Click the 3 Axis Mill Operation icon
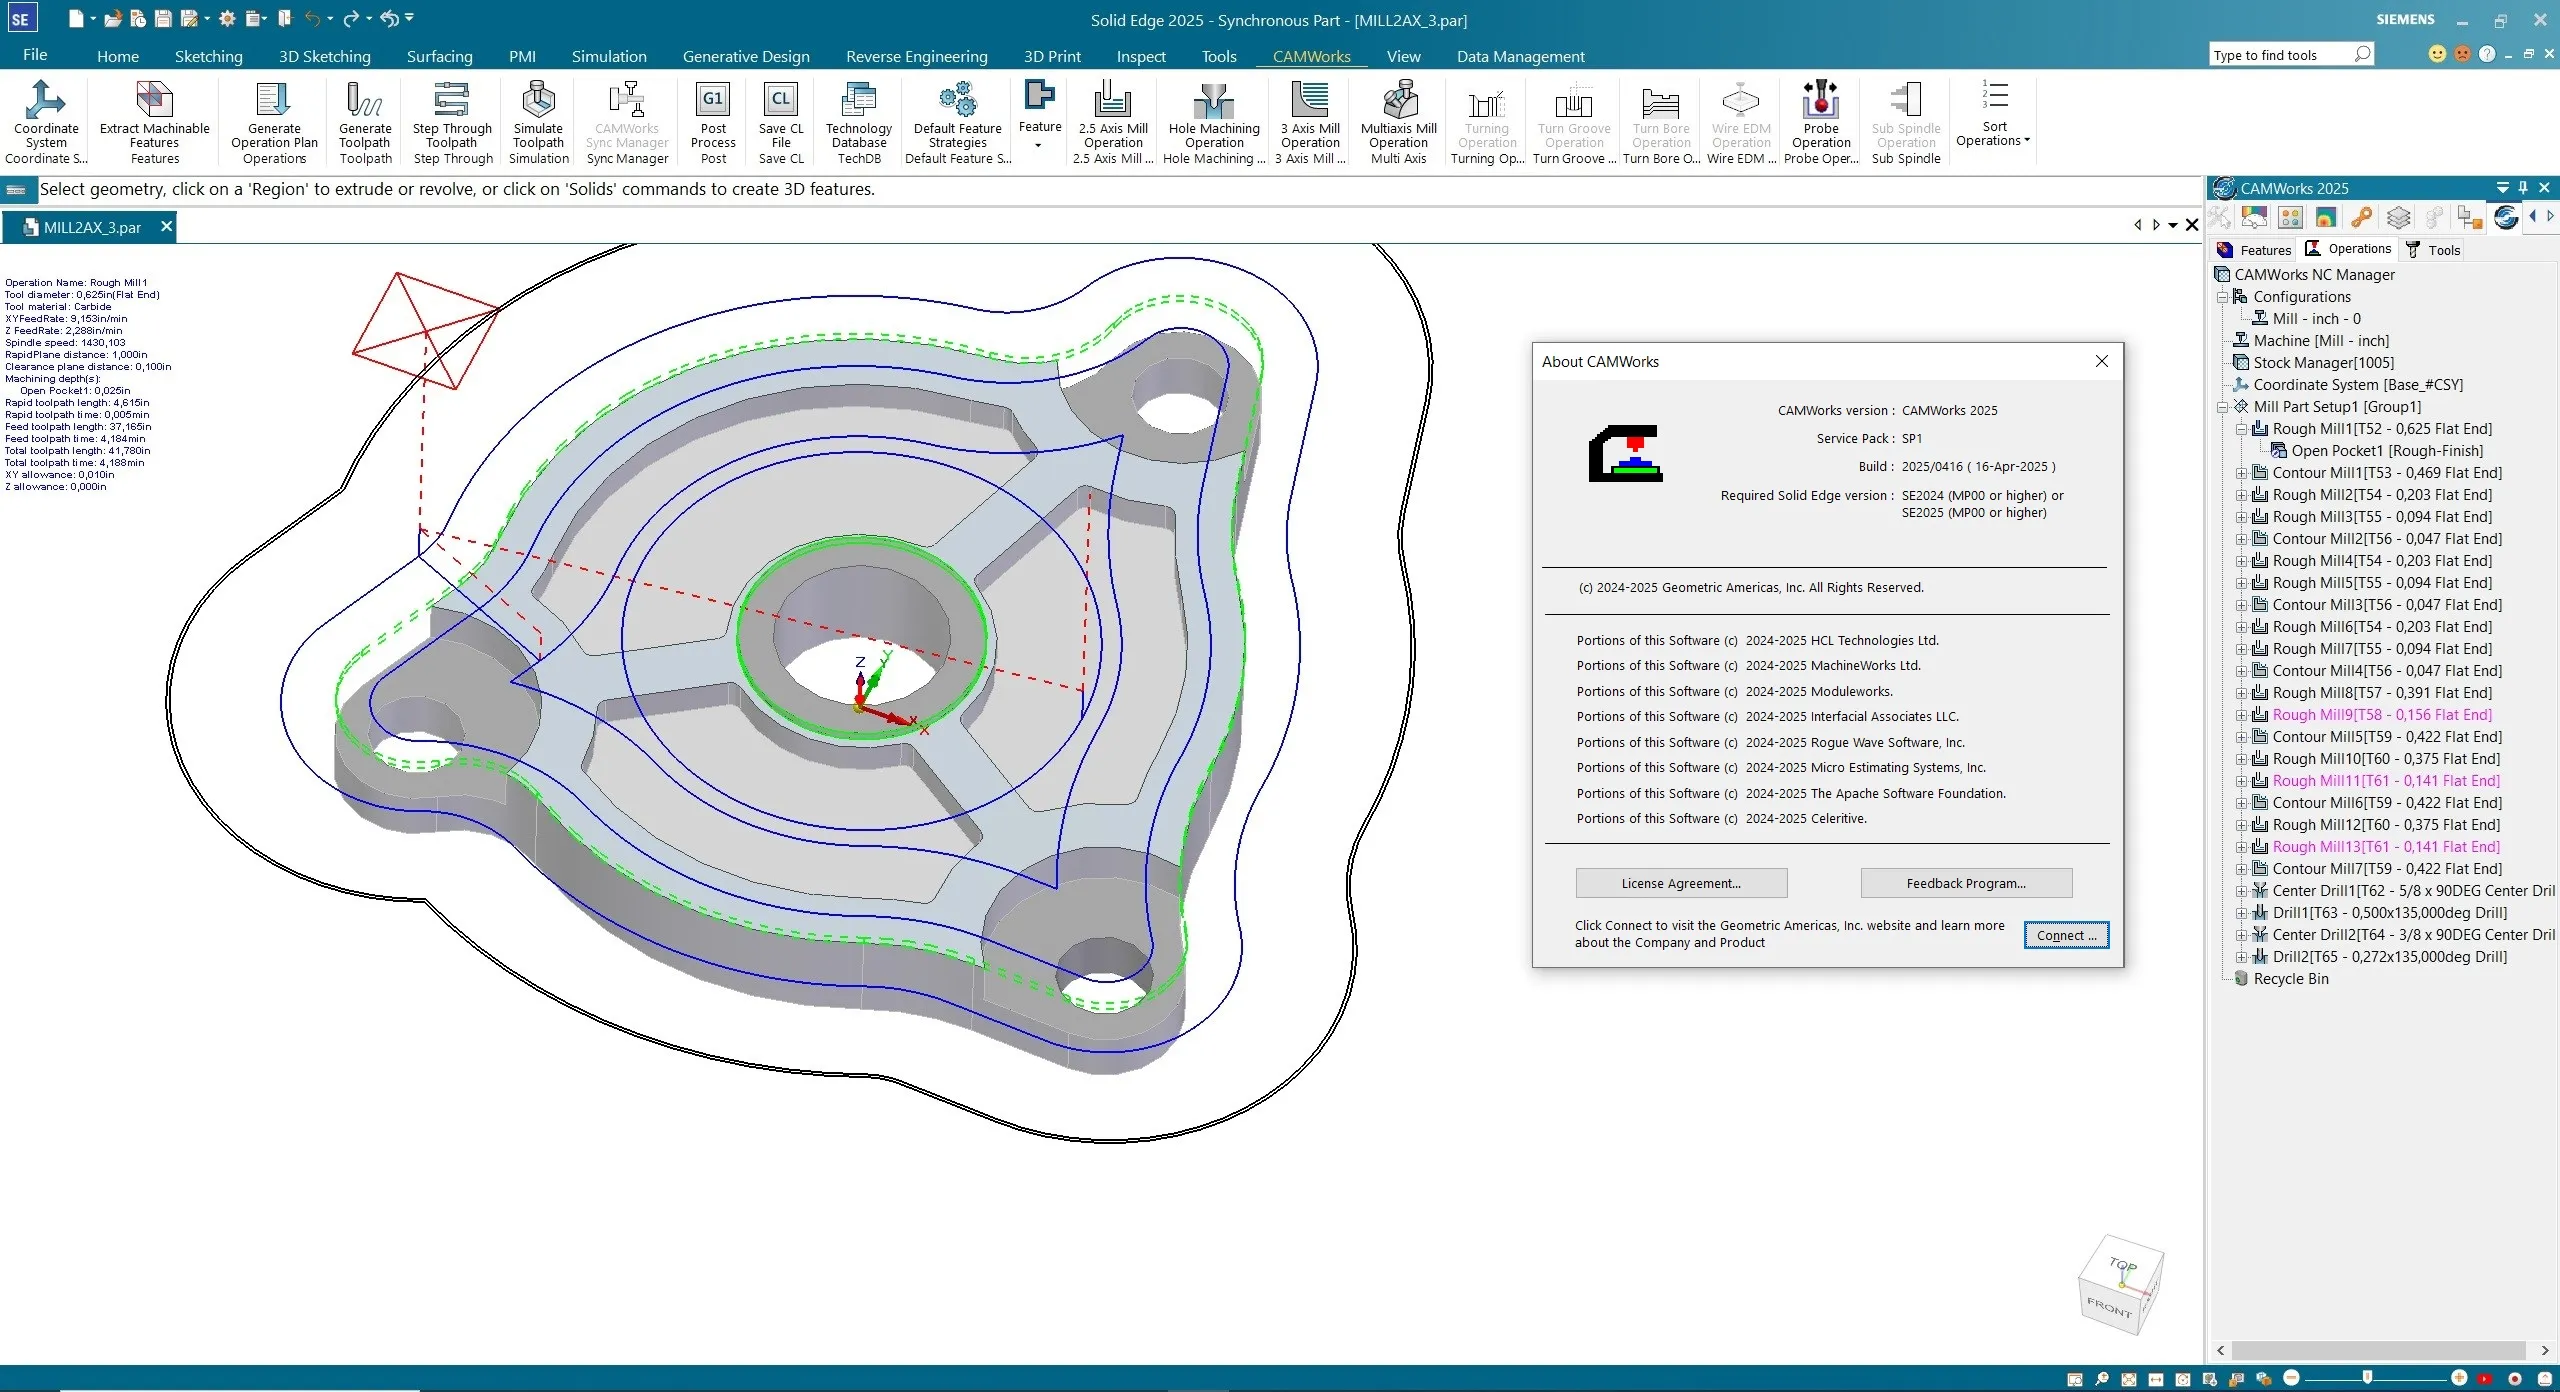Image resolution: width=2560 pixels, height=1392 pixels. pyautogui.click(x=1309, y=100)
